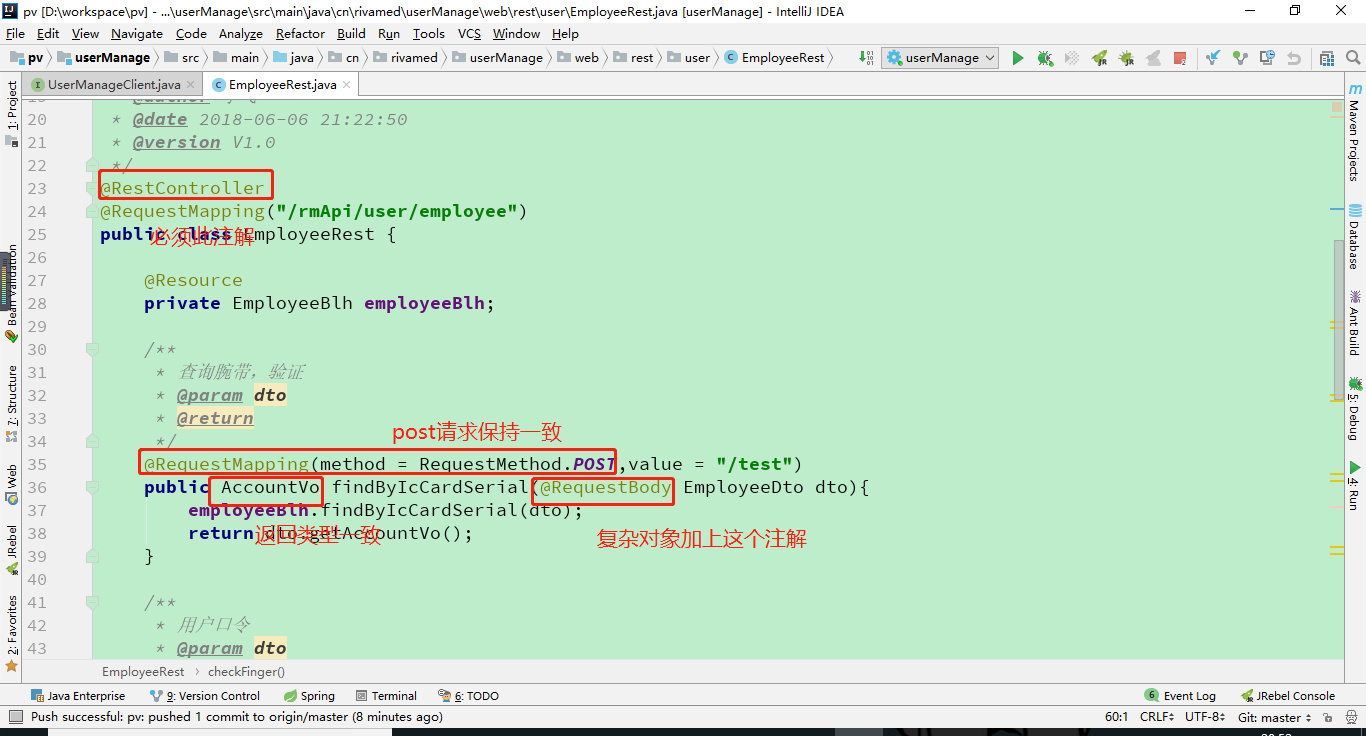Open the Event Log tool window

click(x=1181, y=696)
